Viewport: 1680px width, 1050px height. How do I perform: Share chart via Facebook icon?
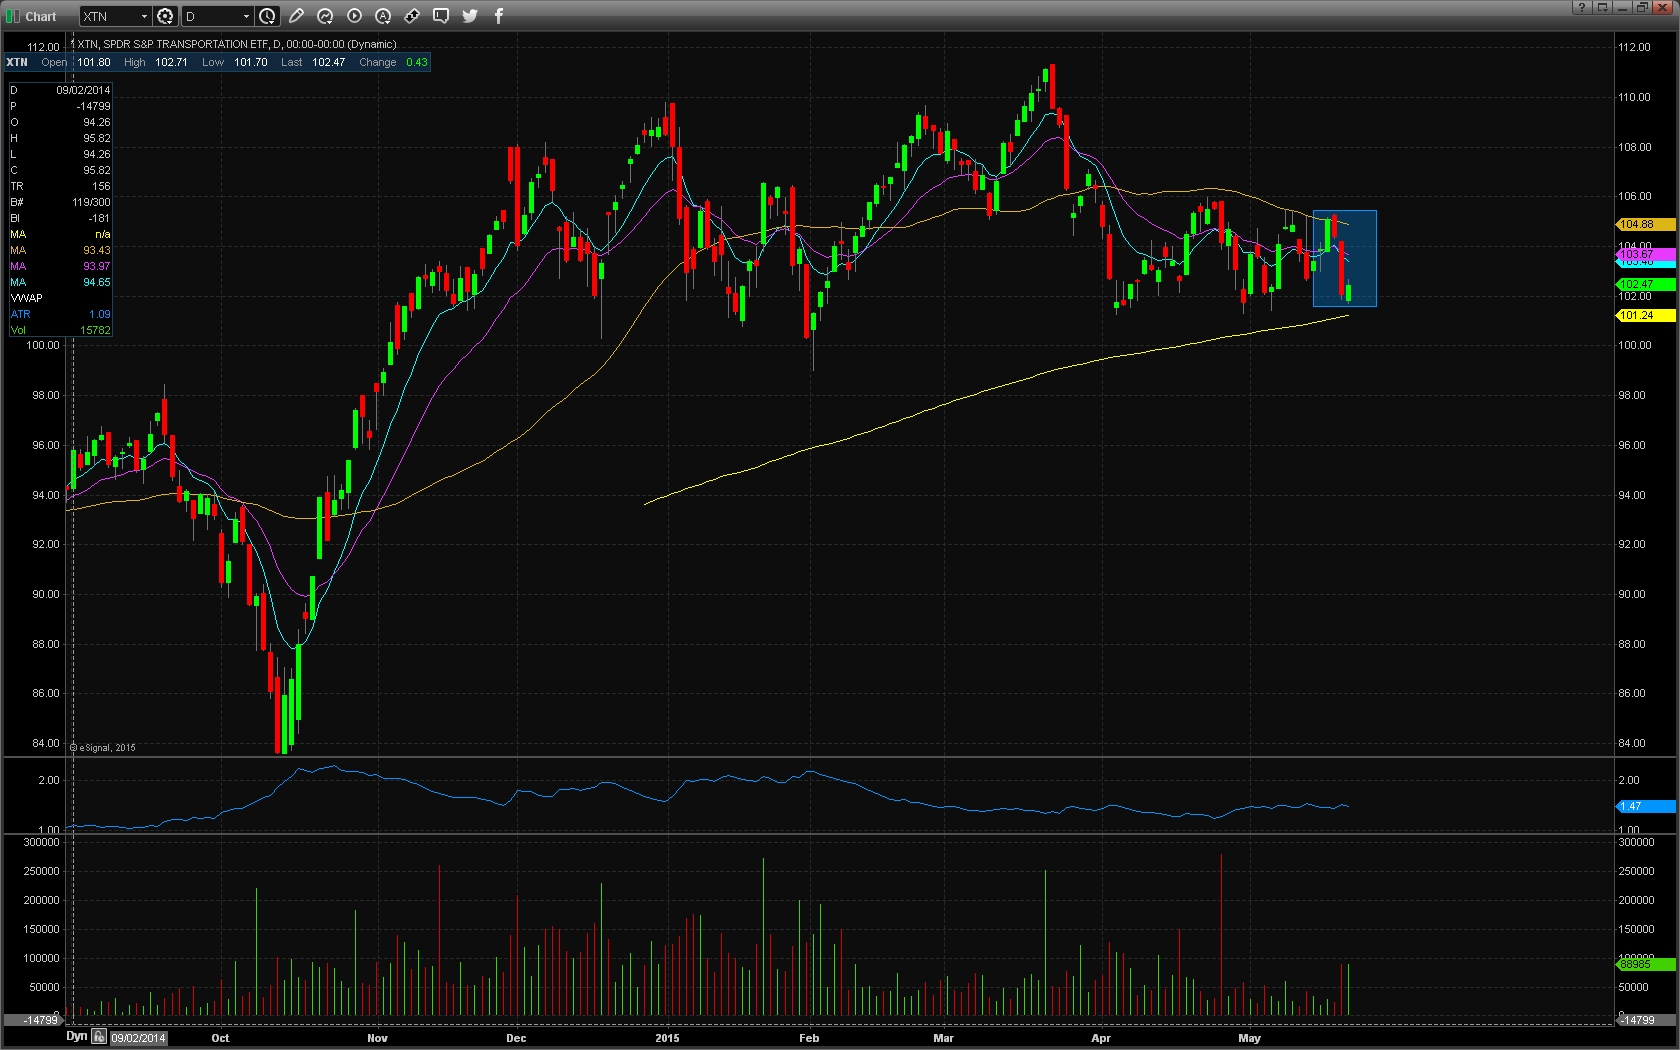pos(499,16)
